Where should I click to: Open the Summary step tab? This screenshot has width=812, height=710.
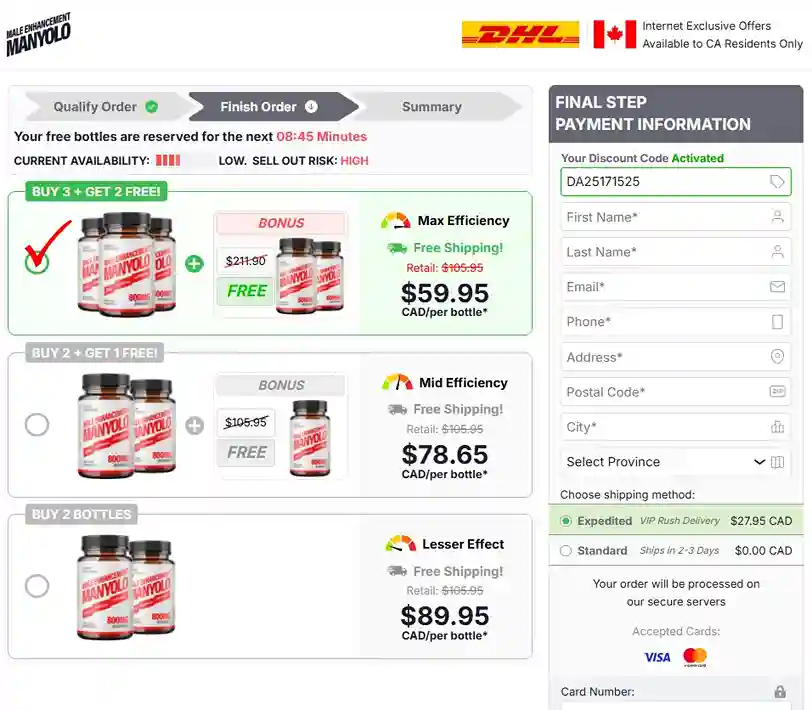[x=432, y=107]
